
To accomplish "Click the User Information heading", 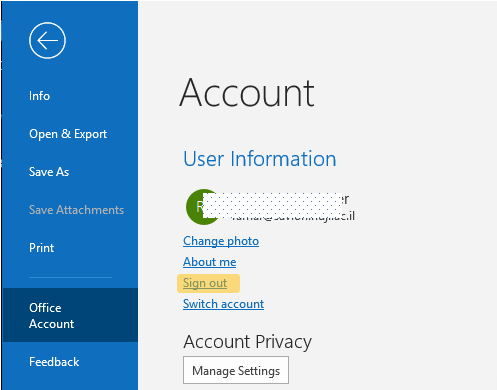I will pos(260,159).
